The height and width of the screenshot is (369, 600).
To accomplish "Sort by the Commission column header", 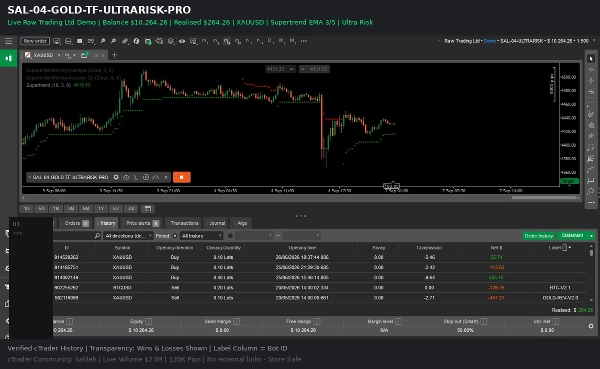I will pos(429,248).
